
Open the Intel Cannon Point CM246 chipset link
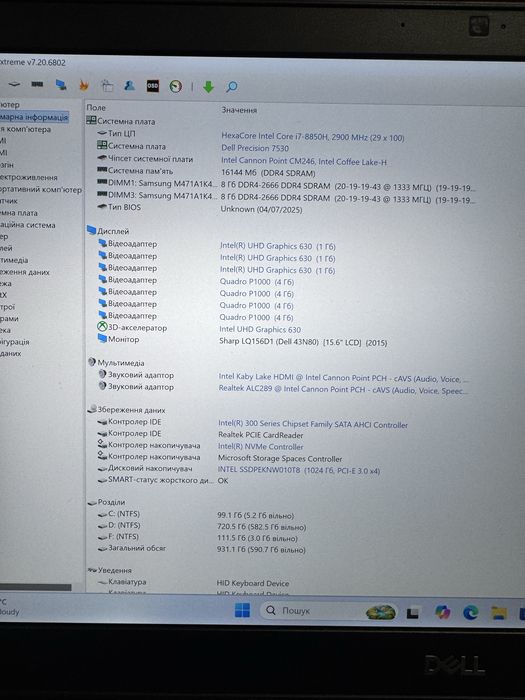pyautogui.click(x=304, y=161)
